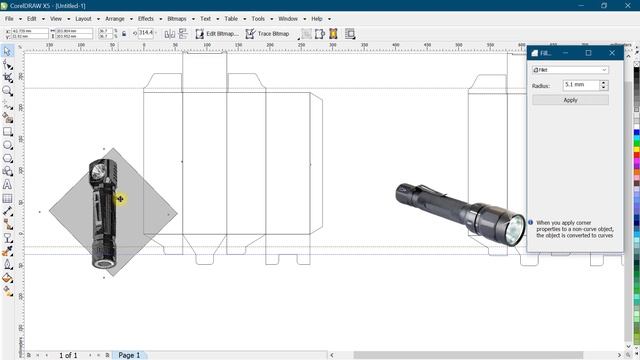Open the Effects menu
Screen dimensions: 640x360
coord(146,19)
